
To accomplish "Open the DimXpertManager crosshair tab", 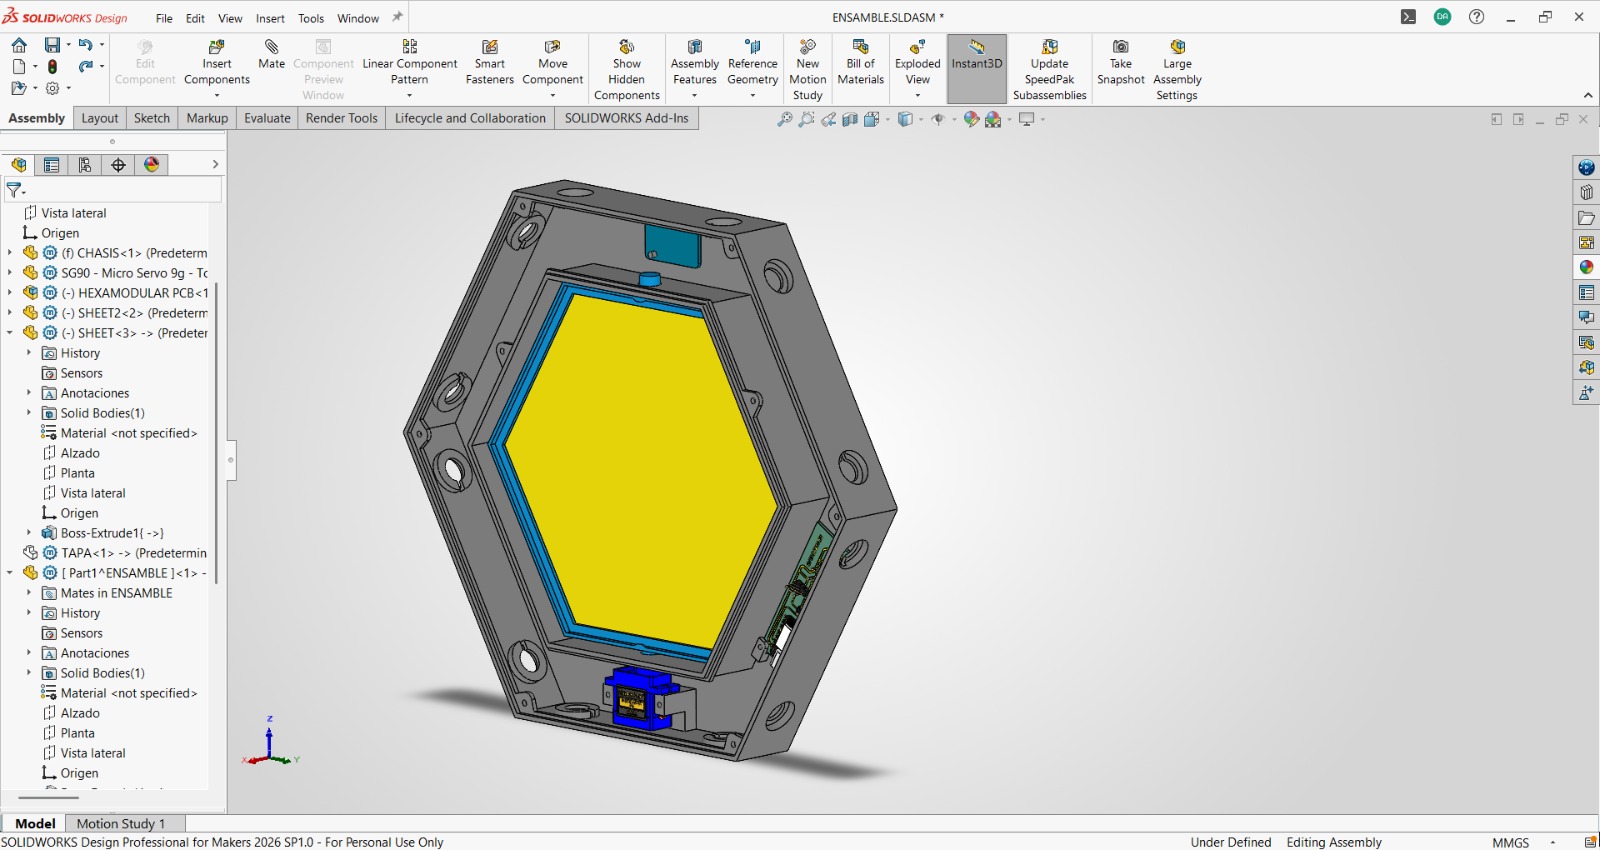I will (118, 165).
